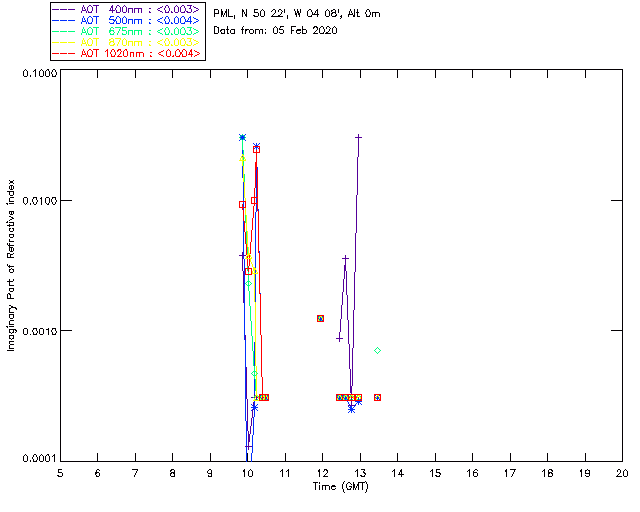Click the purple plus marker peak near time 13
This screenshot has height=512, width=640.
point(358,138)
